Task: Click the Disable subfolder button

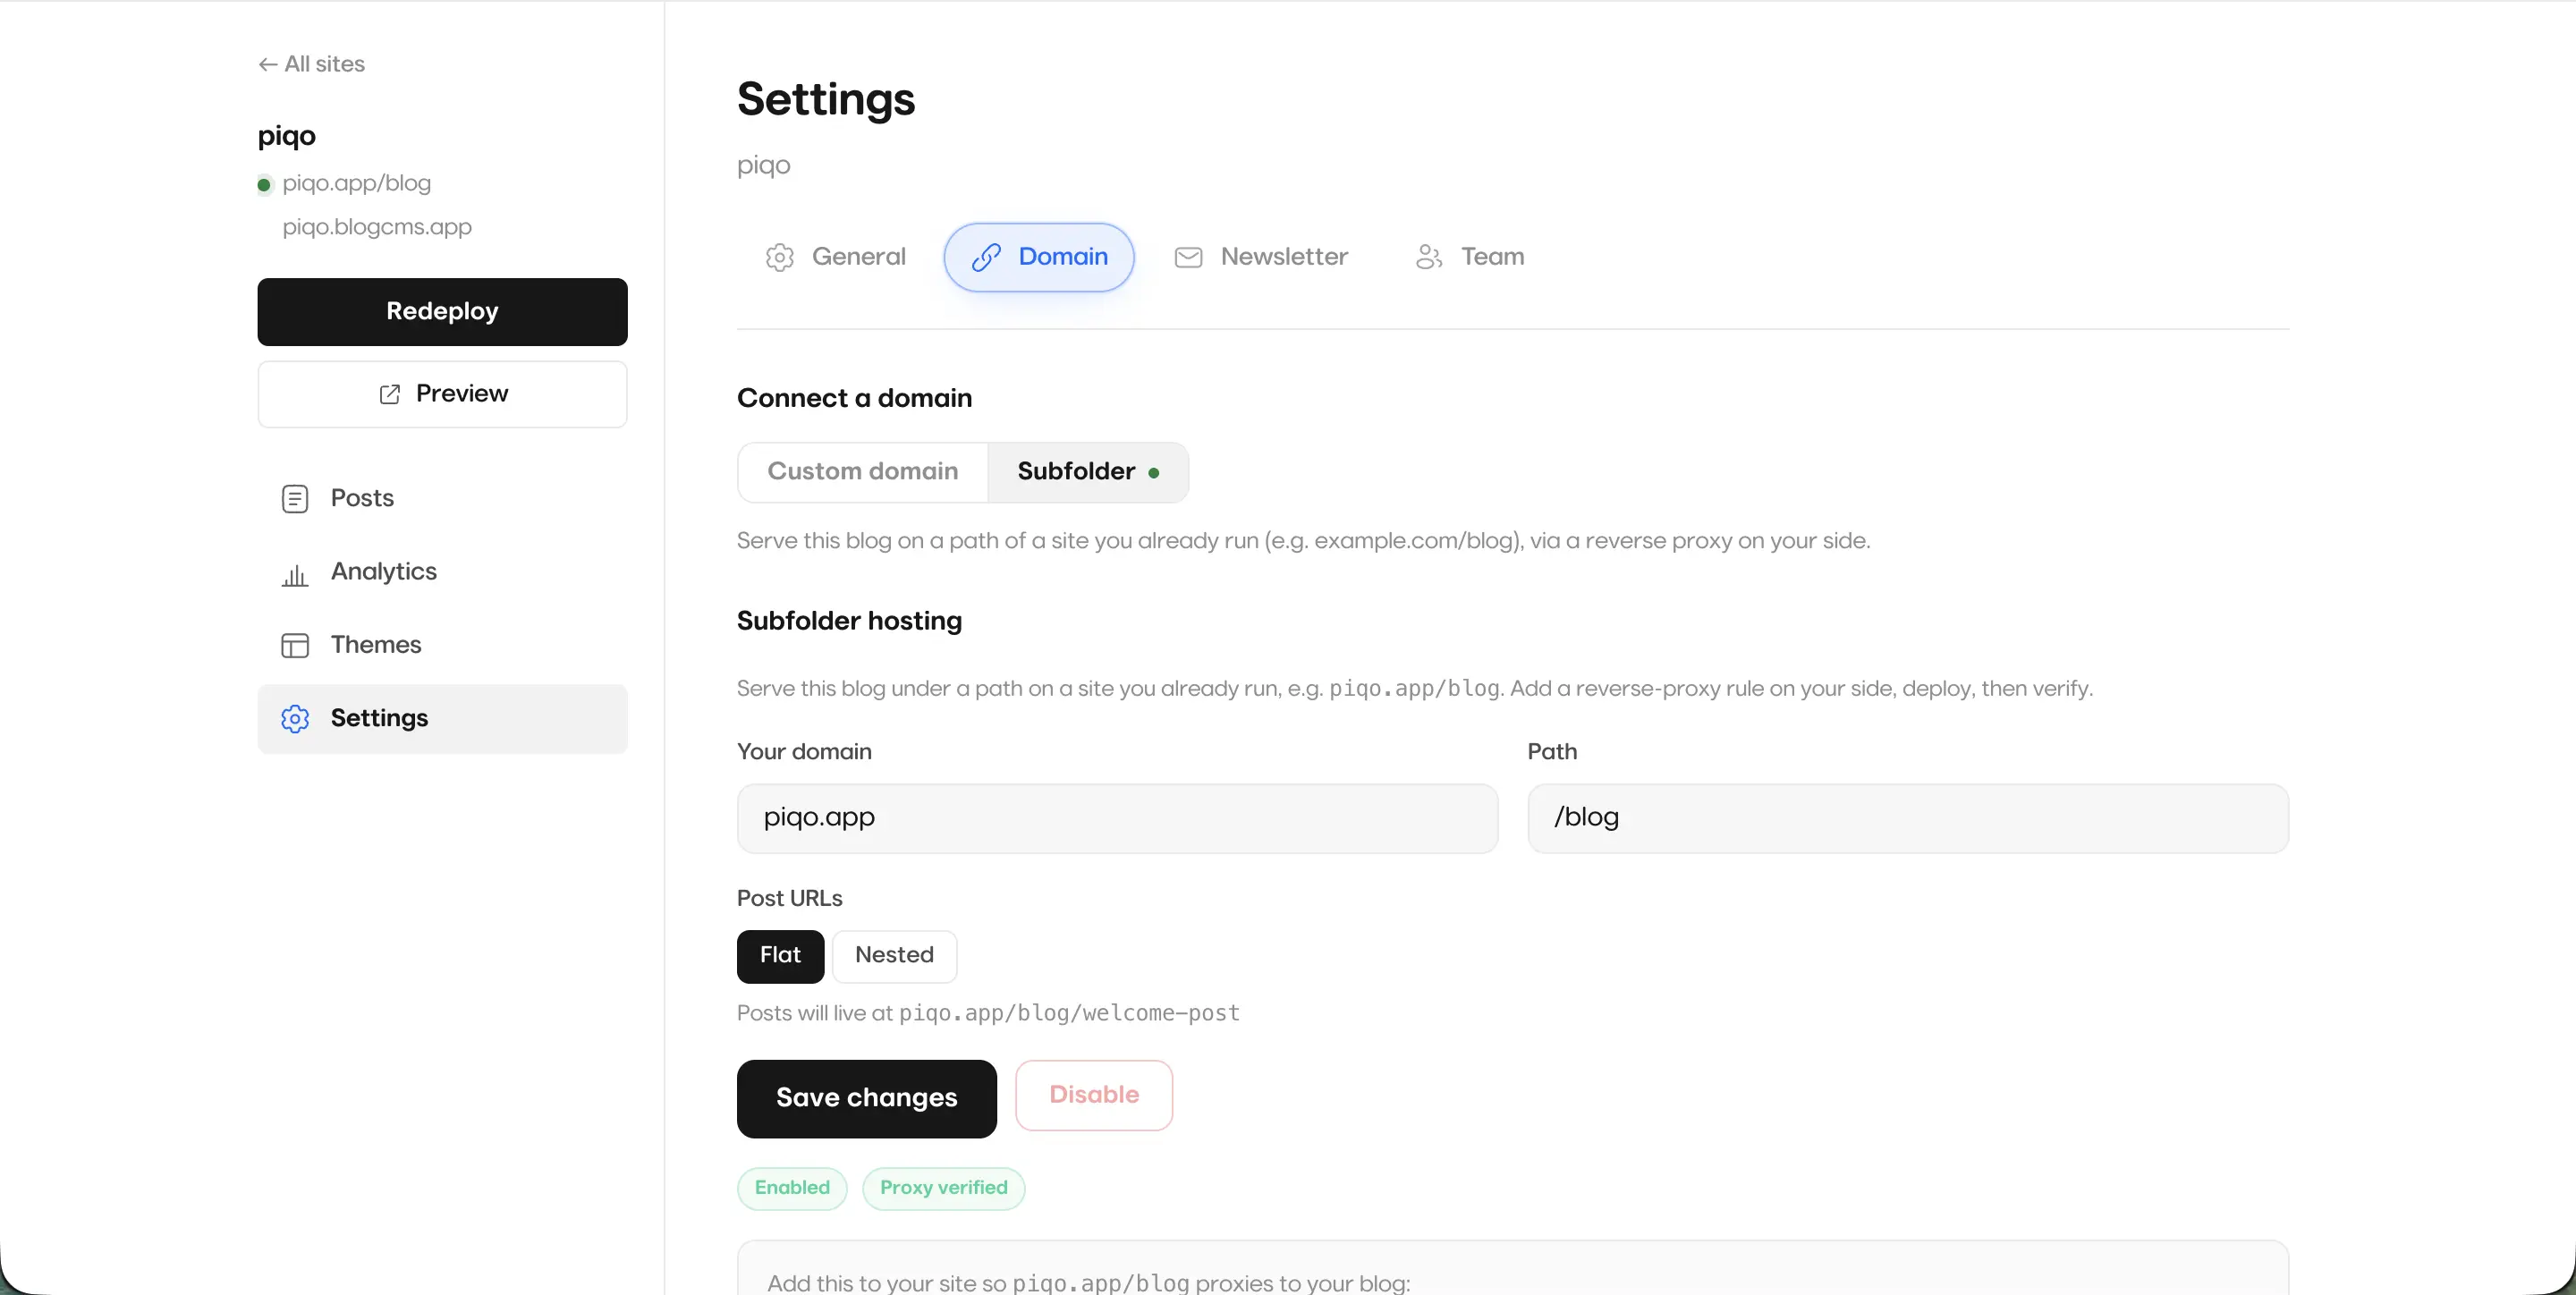Action: 1094,1095
